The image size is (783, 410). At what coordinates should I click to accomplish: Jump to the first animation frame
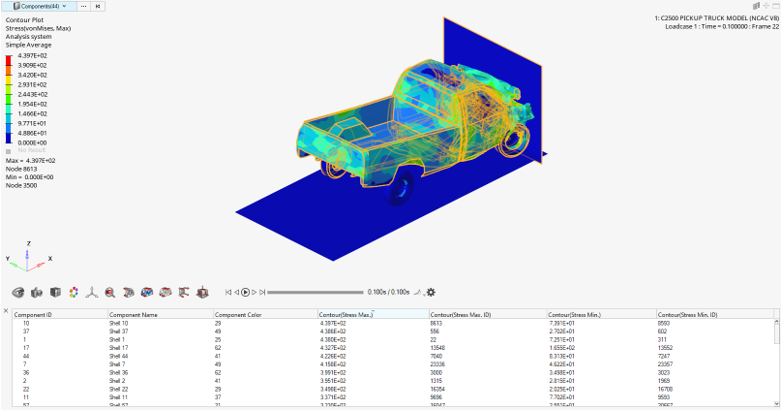click(228, 292)
